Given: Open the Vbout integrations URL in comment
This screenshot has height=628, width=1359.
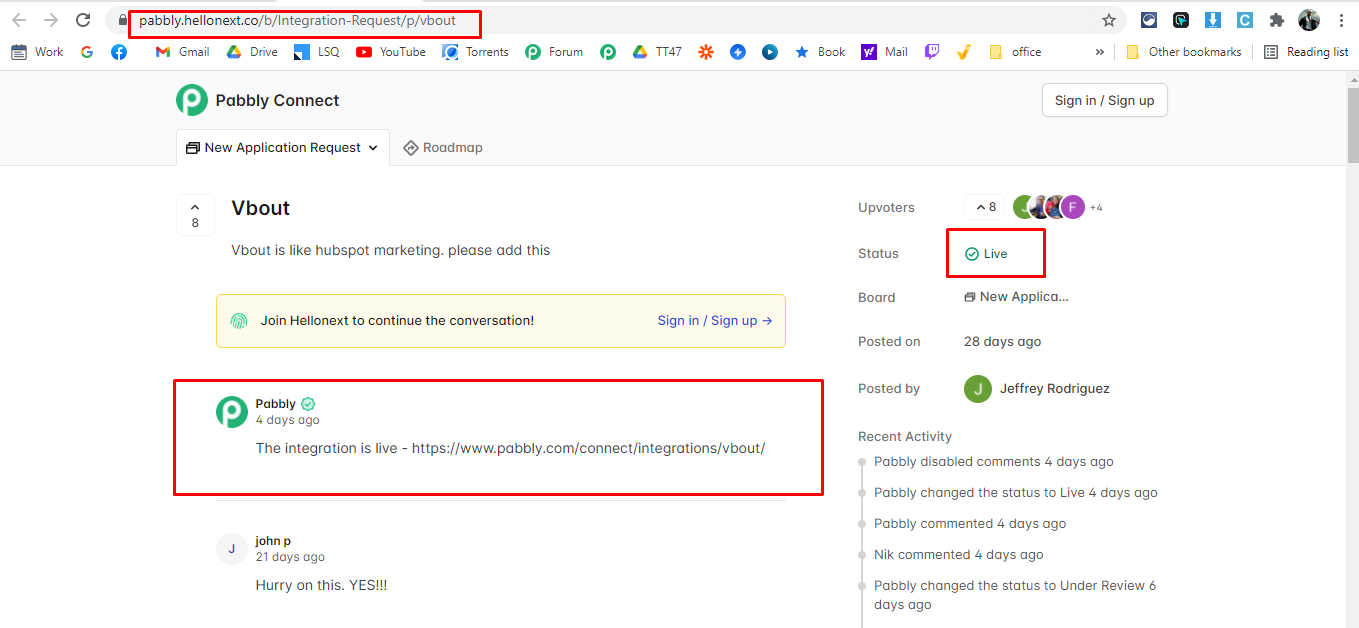Looking at the screenshot, I should [588, 448].
